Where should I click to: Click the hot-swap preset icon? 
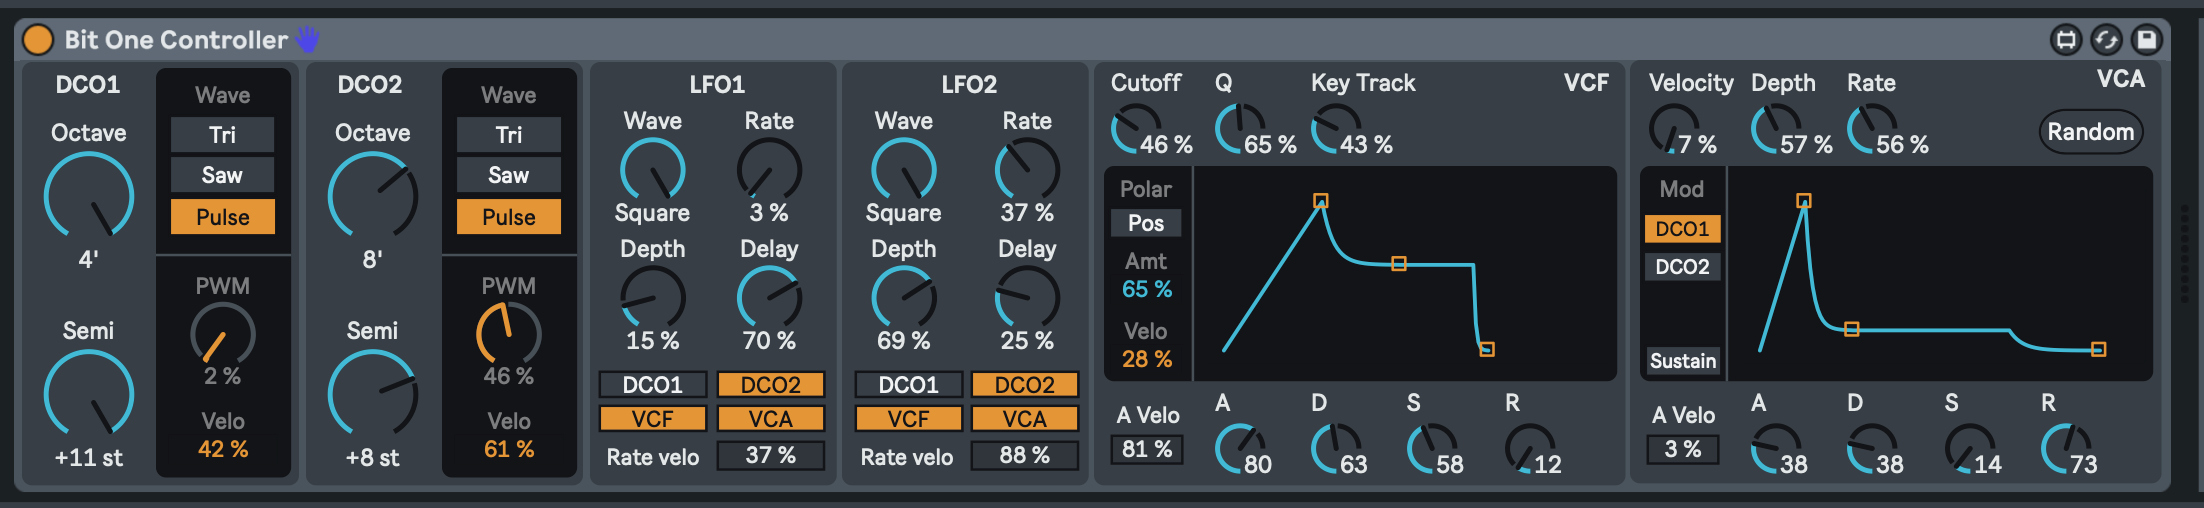[x=2106, y=40]
